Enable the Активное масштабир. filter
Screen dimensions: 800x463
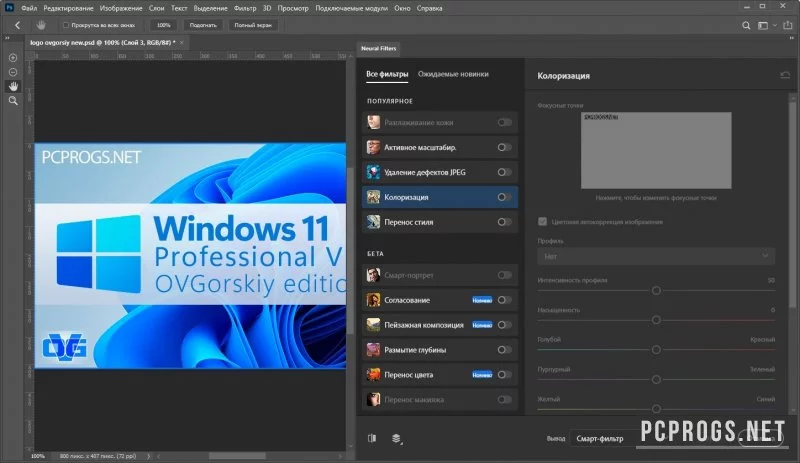click(x=505, y=148)
